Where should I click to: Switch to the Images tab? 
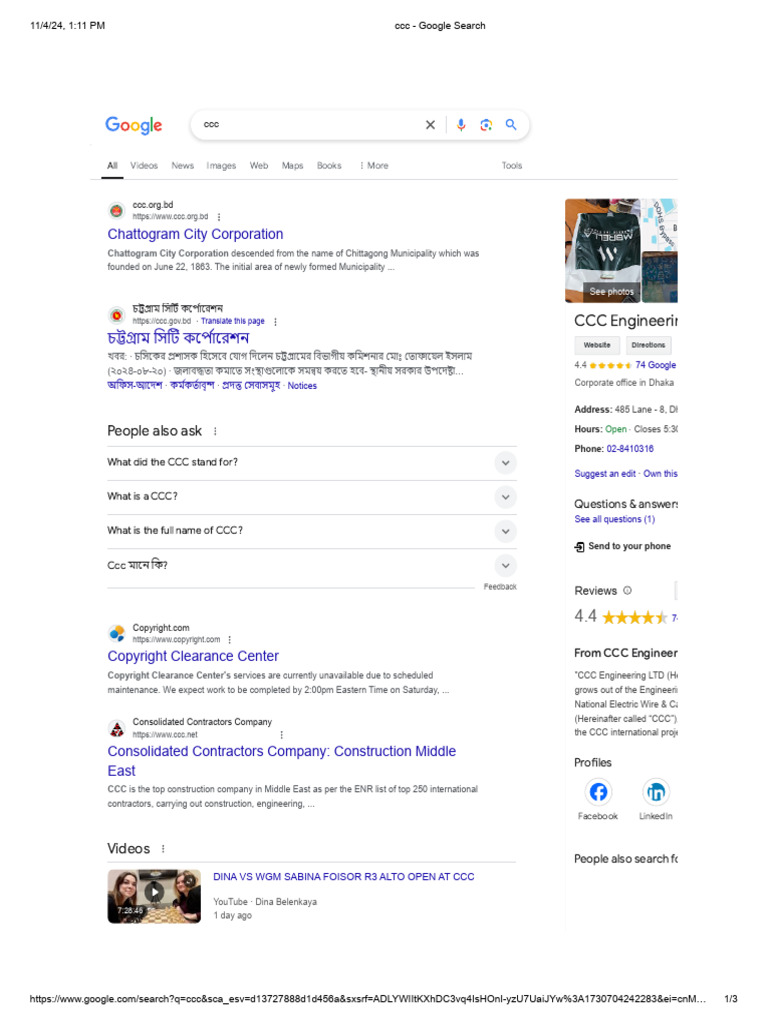[221, 166]
